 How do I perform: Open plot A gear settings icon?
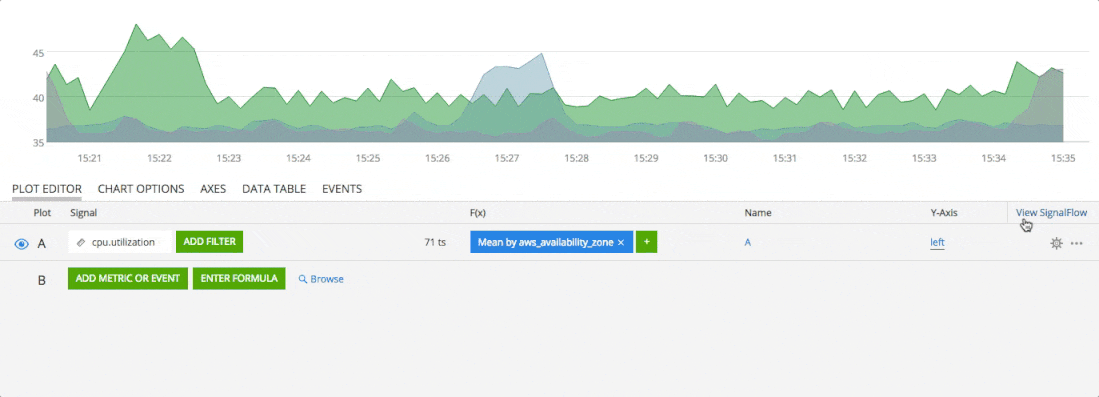1056,243
